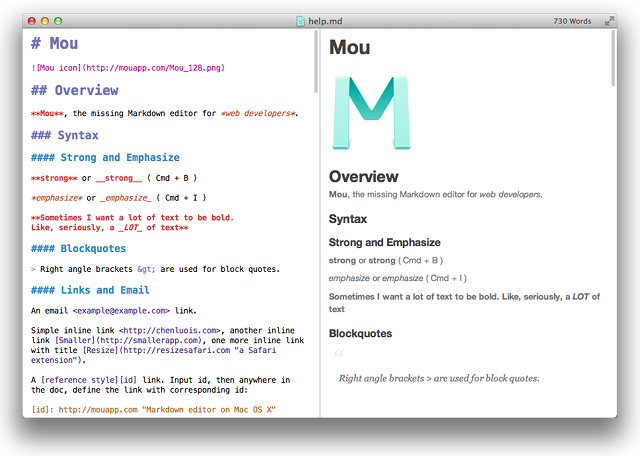Screen dimensions: 640x456
Task: Click 'Syntax' heading in preview pane
Action: [x=348, y=219]
